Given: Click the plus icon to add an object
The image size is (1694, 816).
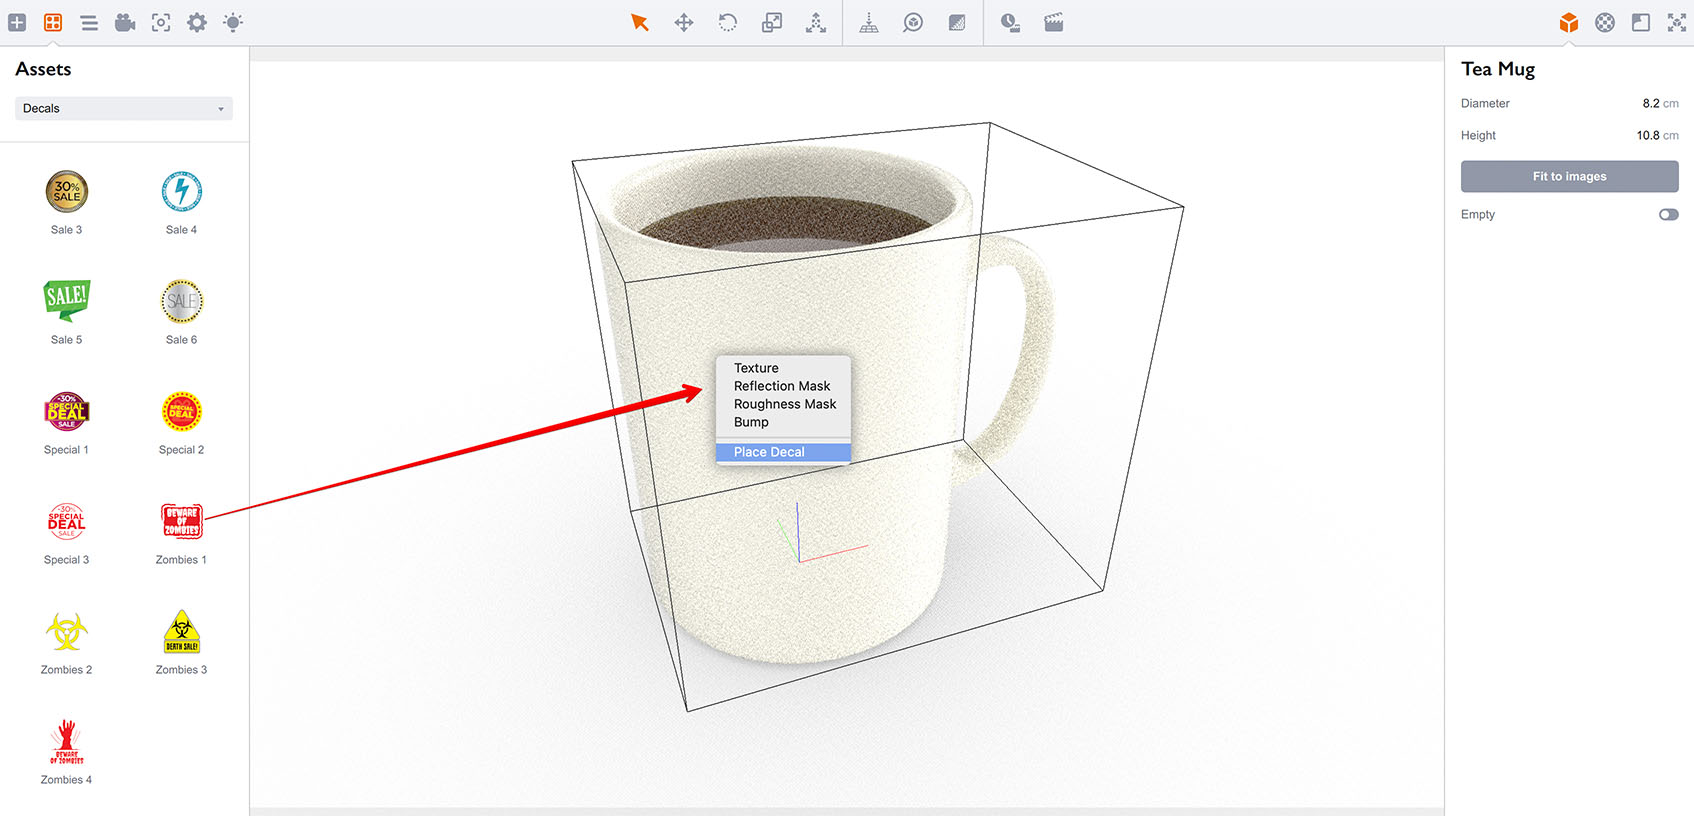Looking at the screenshot, I should [17, 22].
